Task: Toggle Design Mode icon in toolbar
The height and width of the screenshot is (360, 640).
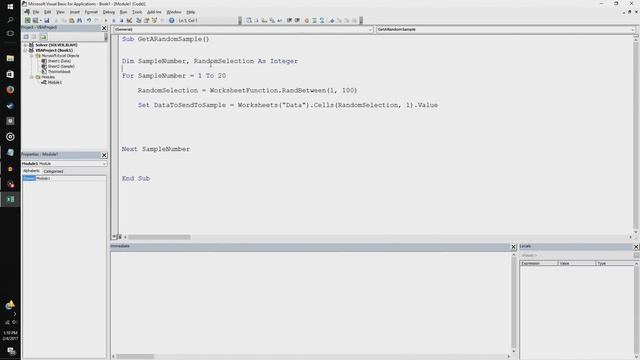Action: click(129, 20)
